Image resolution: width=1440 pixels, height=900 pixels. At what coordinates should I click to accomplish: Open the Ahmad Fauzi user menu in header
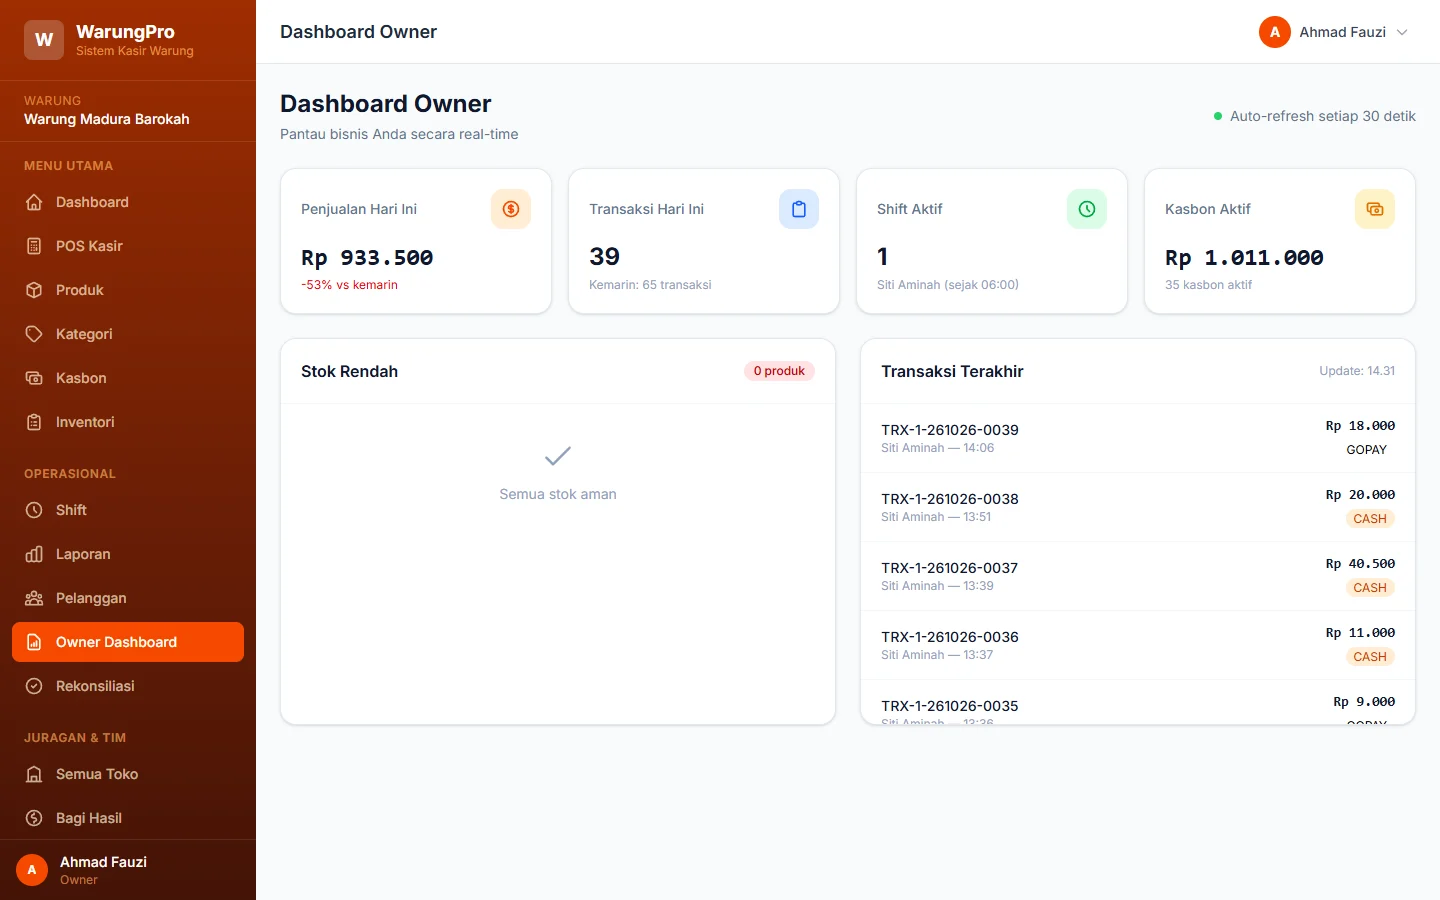tap(1334, 32)
